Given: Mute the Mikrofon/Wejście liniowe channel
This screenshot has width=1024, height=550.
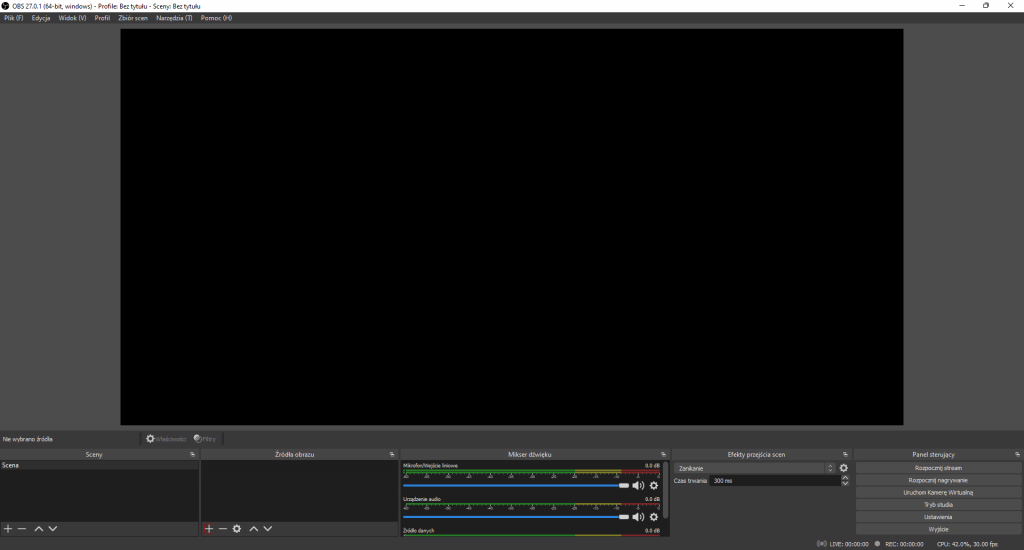Looking at the screenshot, I should (638, 485).
